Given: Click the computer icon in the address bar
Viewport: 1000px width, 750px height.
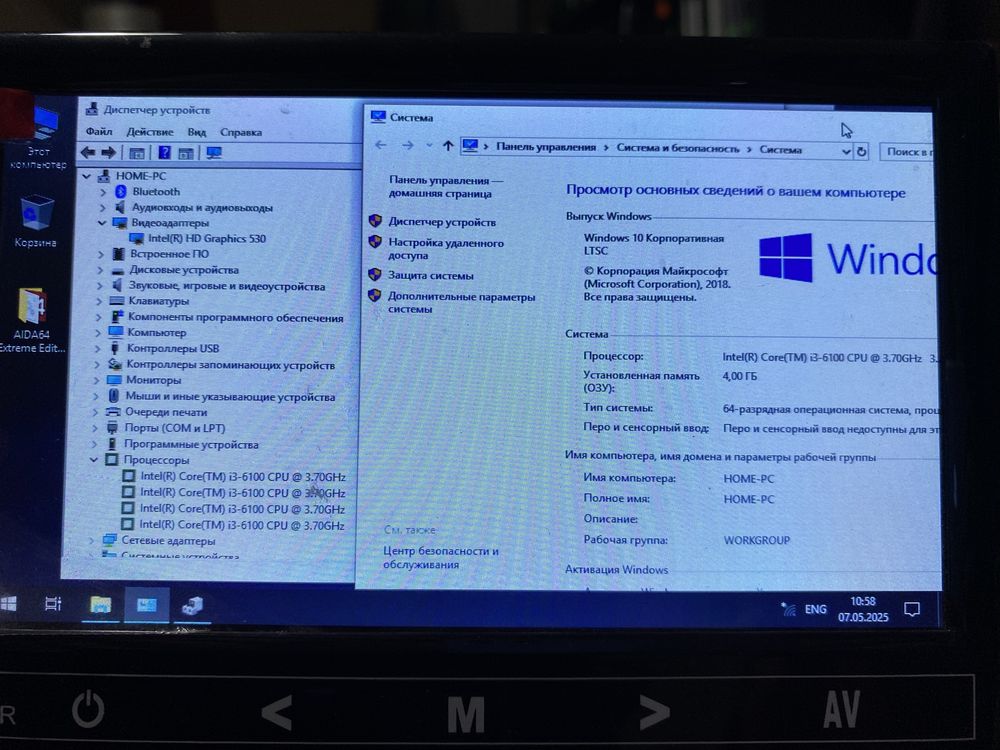Looking at the screenshot, I should [471, 146].
